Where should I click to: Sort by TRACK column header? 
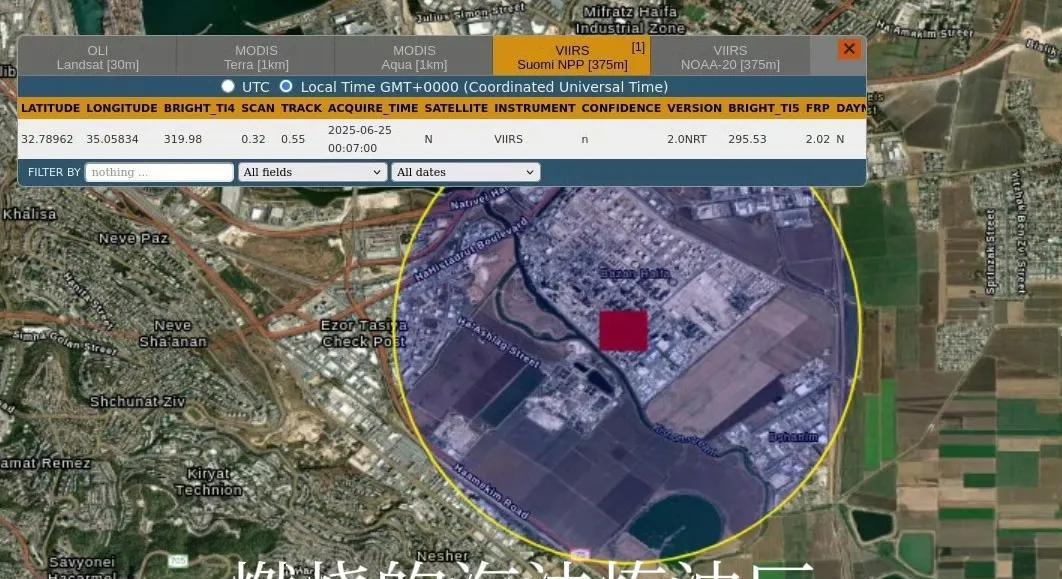tap(301, 108)
